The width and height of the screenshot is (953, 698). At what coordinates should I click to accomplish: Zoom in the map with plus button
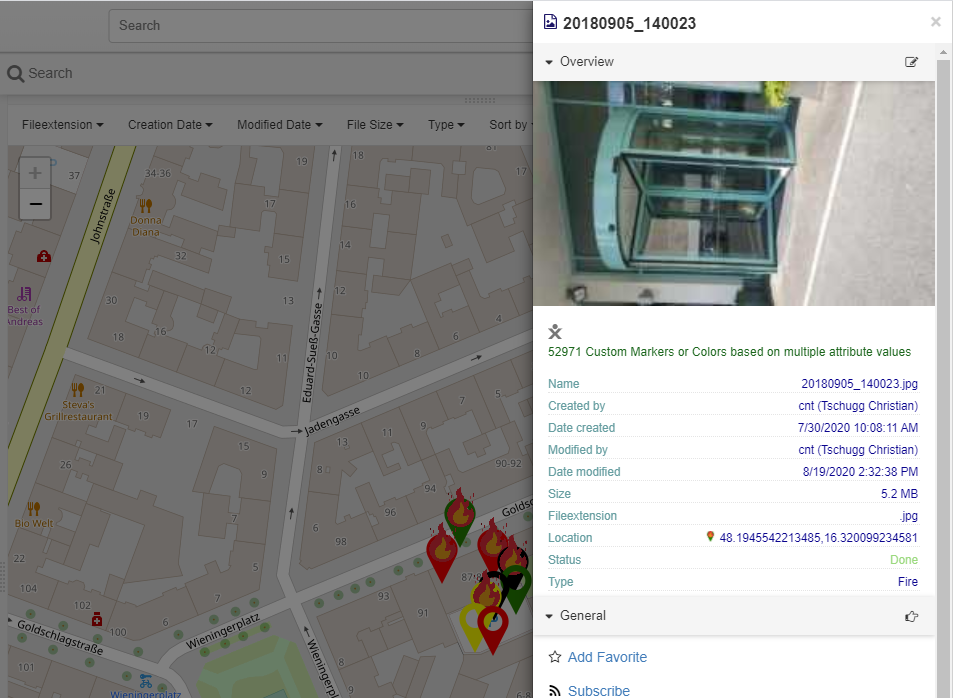pyautogui.click(x=35, y=173)
